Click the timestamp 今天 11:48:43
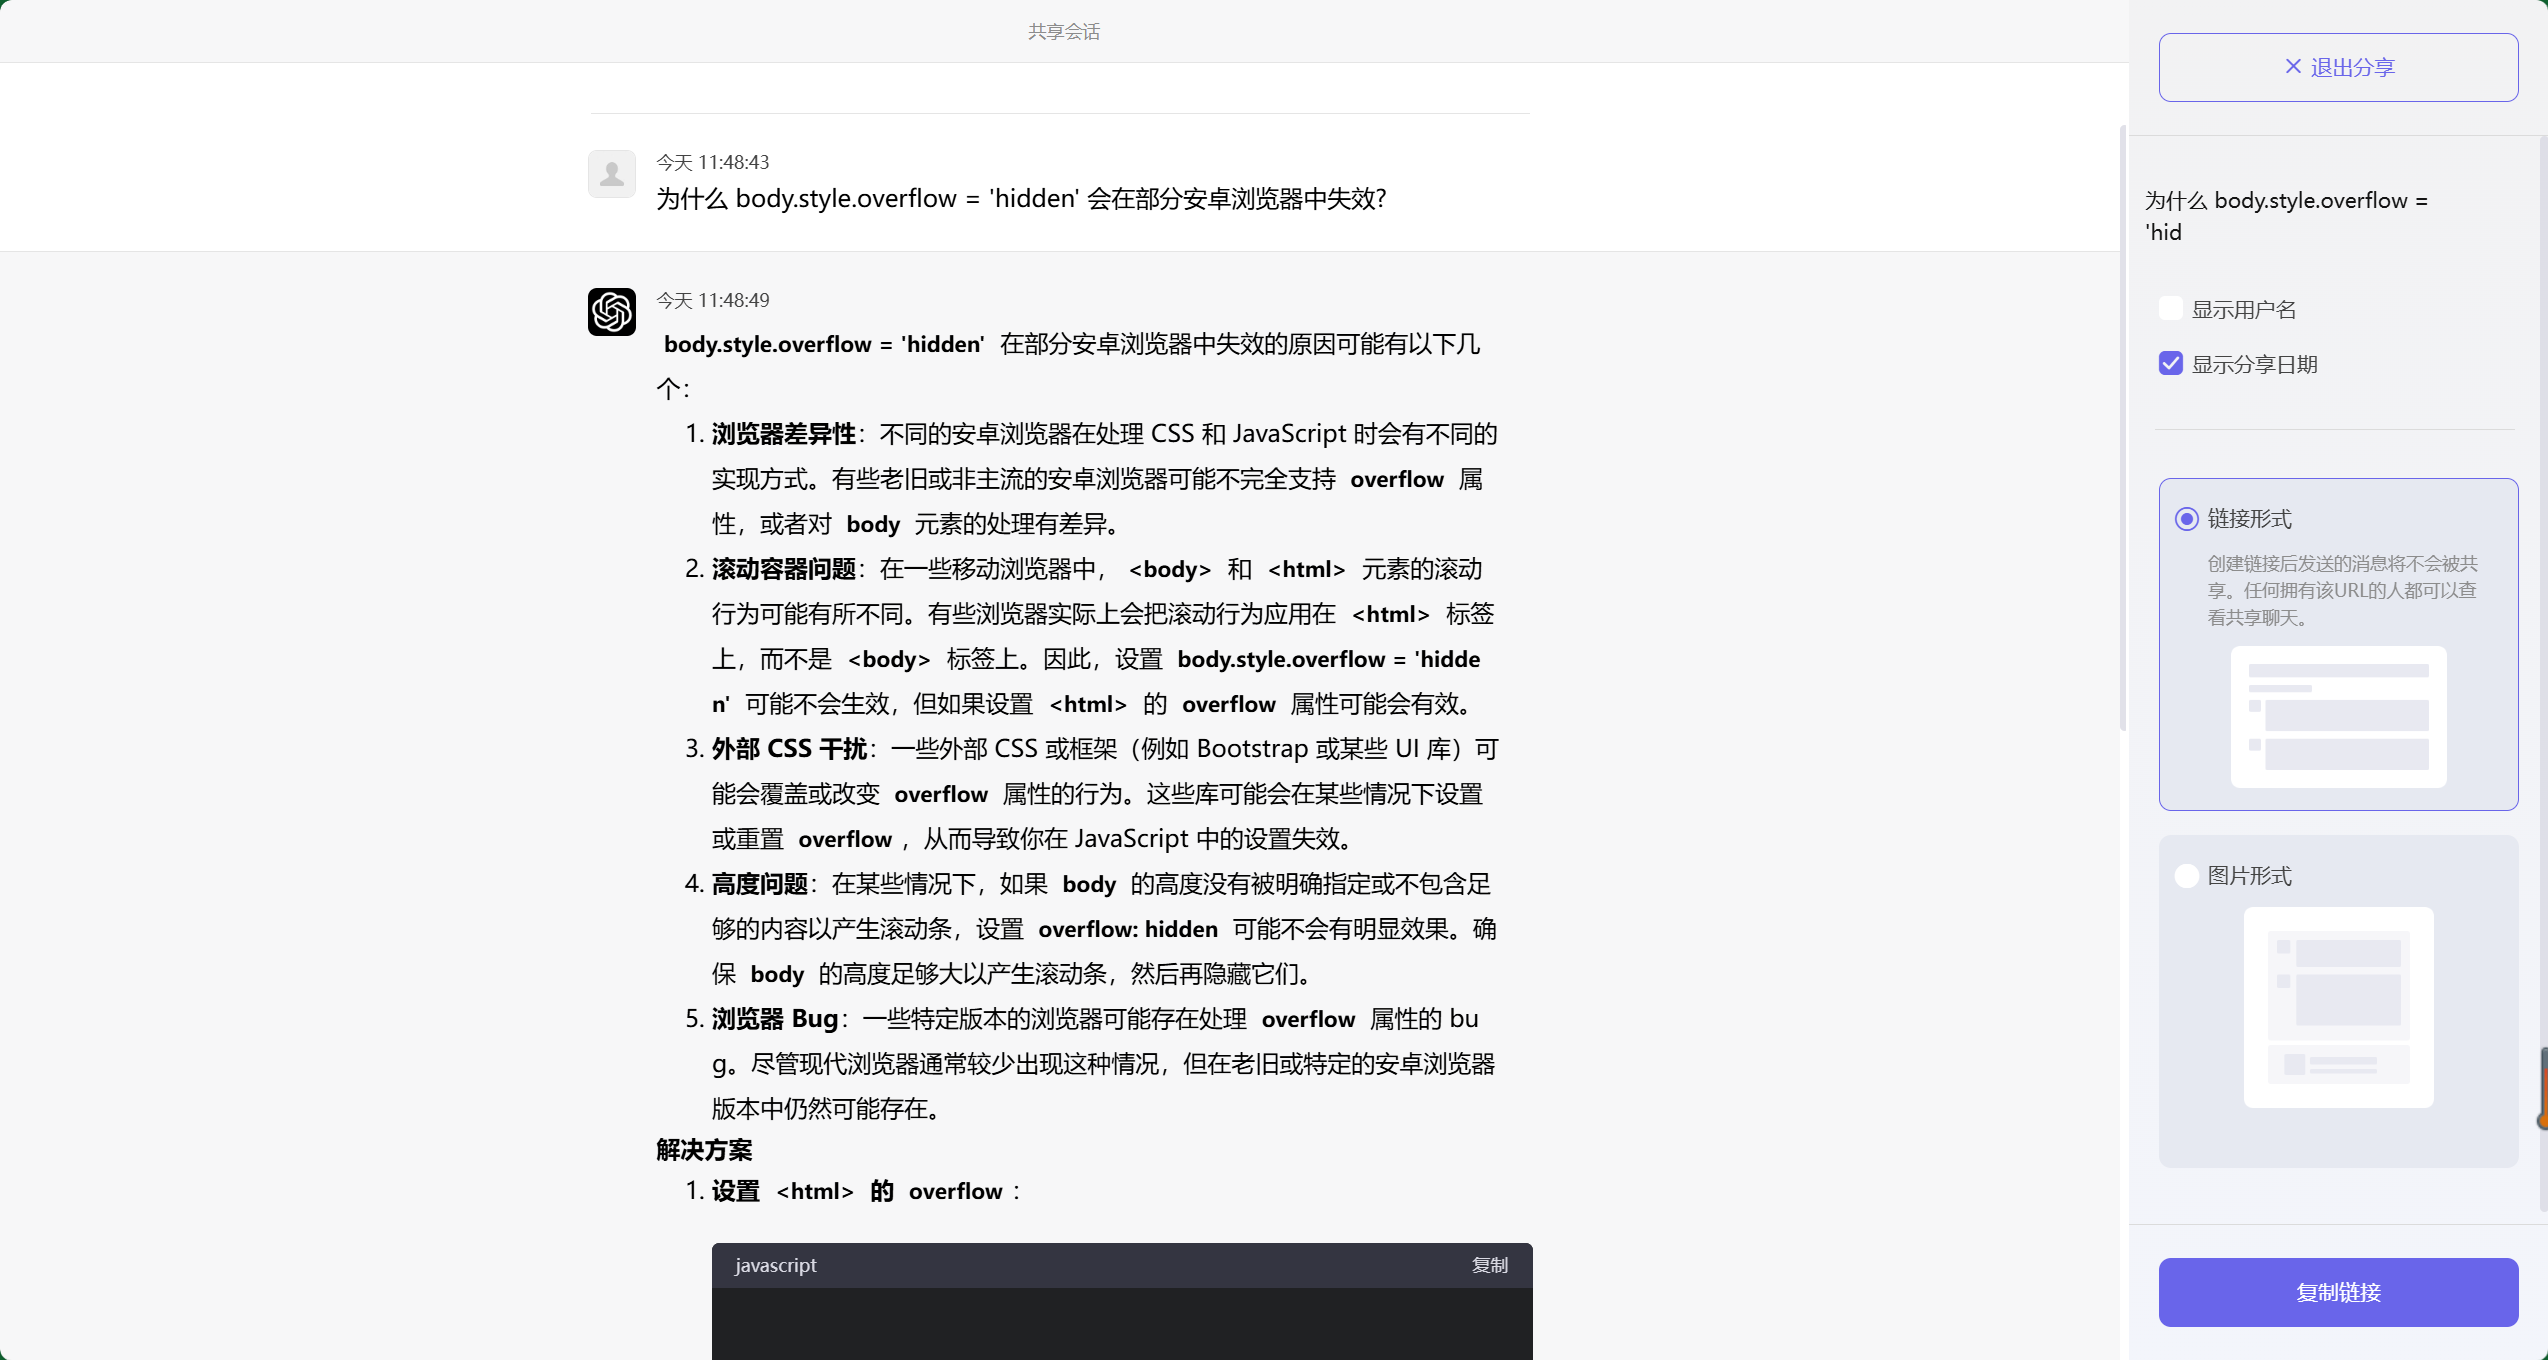This screenshot has width=2548, height=1360. pos(711,161)
